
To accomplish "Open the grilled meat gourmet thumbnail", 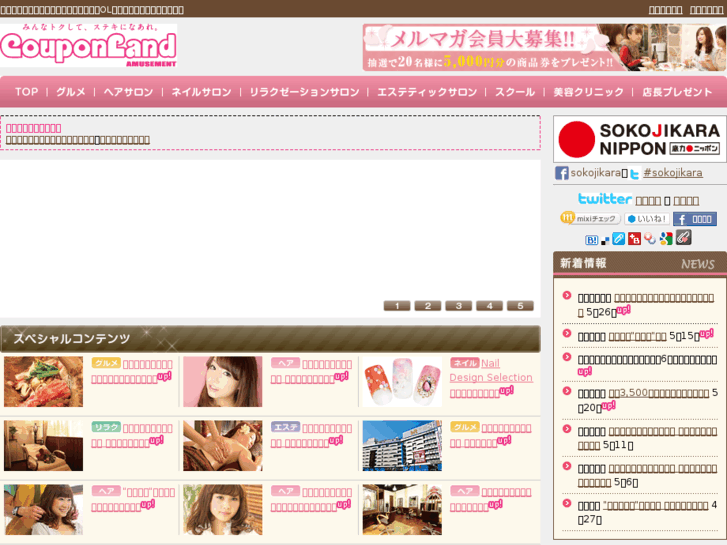I will (44, 382).
